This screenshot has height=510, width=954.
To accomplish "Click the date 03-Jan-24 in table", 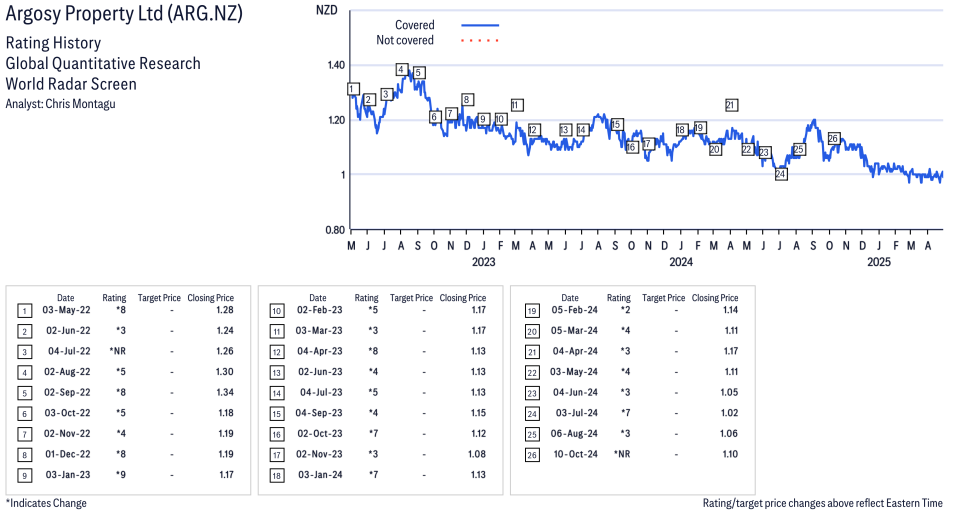I will point(320,475).
